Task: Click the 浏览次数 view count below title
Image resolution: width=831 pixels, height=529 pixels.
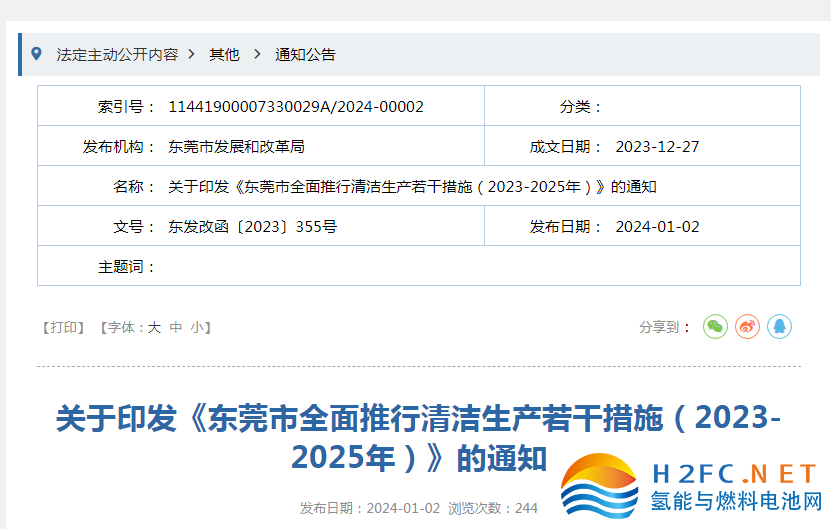Action: 493,508
